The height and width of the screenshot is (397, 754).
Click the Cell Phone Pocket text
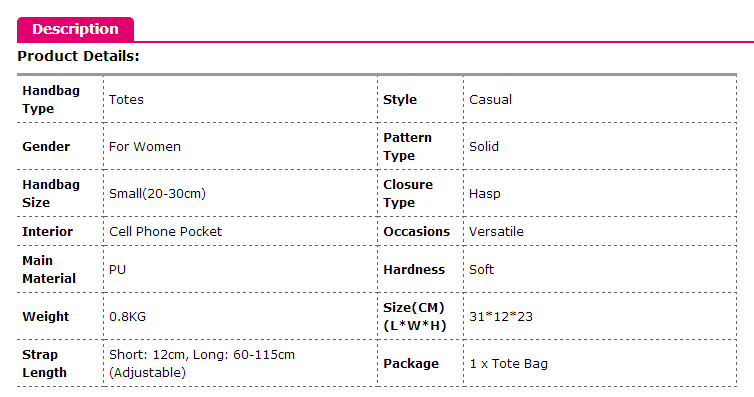165,232
